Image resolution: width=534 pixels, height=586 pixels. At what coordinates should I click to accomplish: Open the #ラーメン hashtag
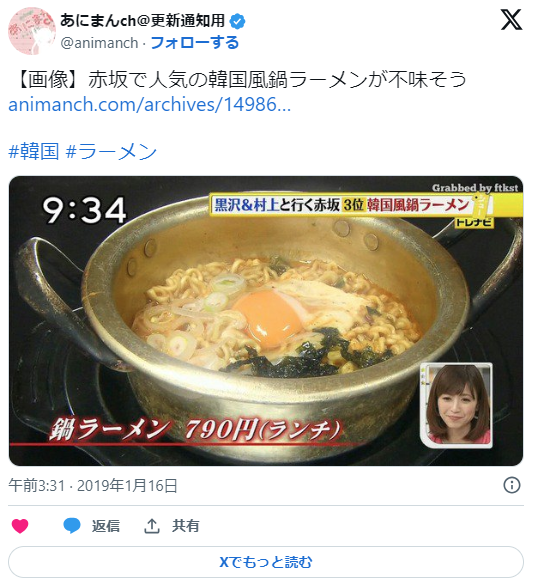pyautogui.click(x=111, y=151)
